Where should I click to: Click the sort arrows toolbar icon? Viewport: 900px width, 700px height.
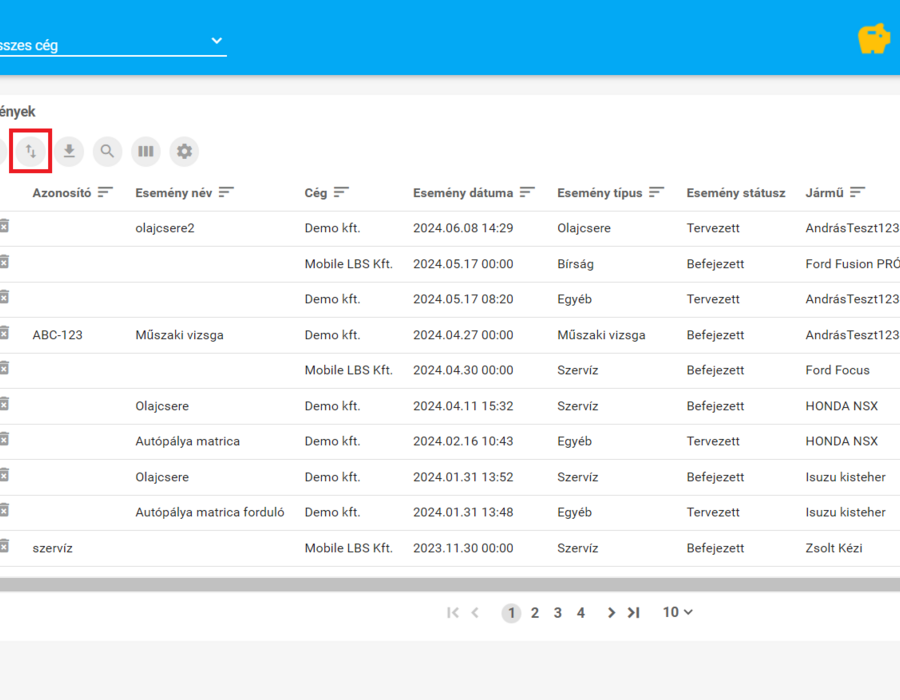31,151
